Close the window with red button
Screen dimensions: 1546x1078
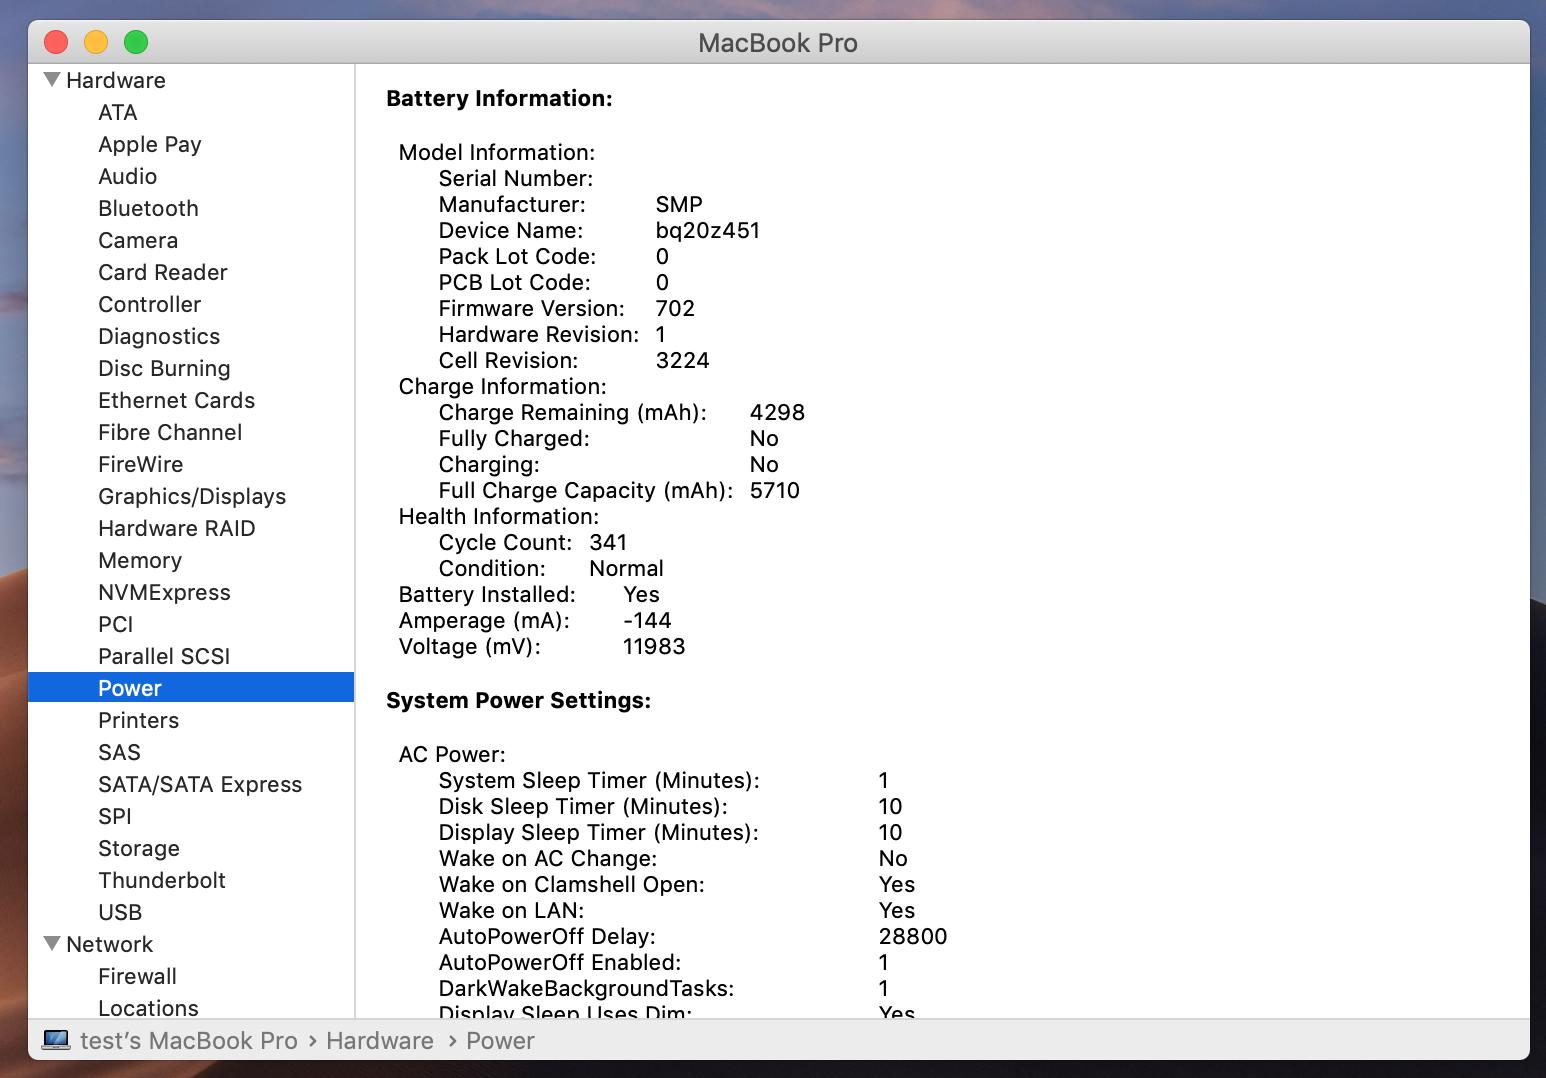[56, 42]
